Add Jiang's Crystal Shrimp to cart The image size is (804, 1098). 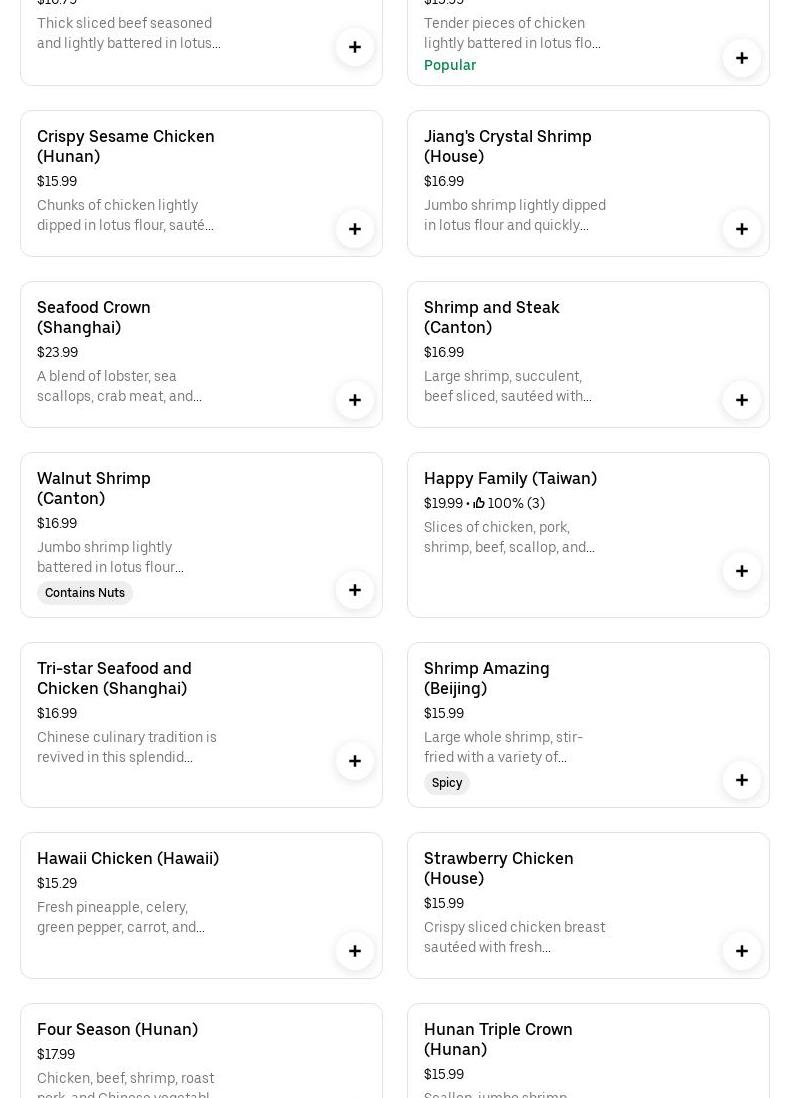point(742,229)
